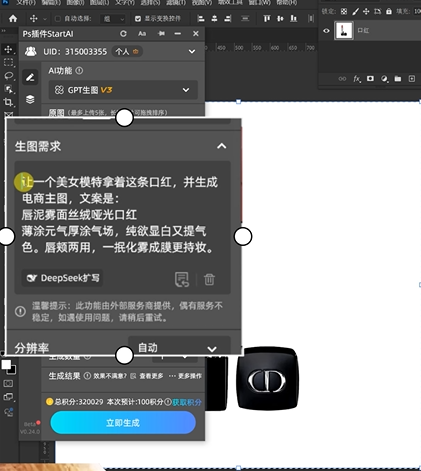The image size is (421, 471).
Task: Click the 立即生成 button
Action: [123, 423]
